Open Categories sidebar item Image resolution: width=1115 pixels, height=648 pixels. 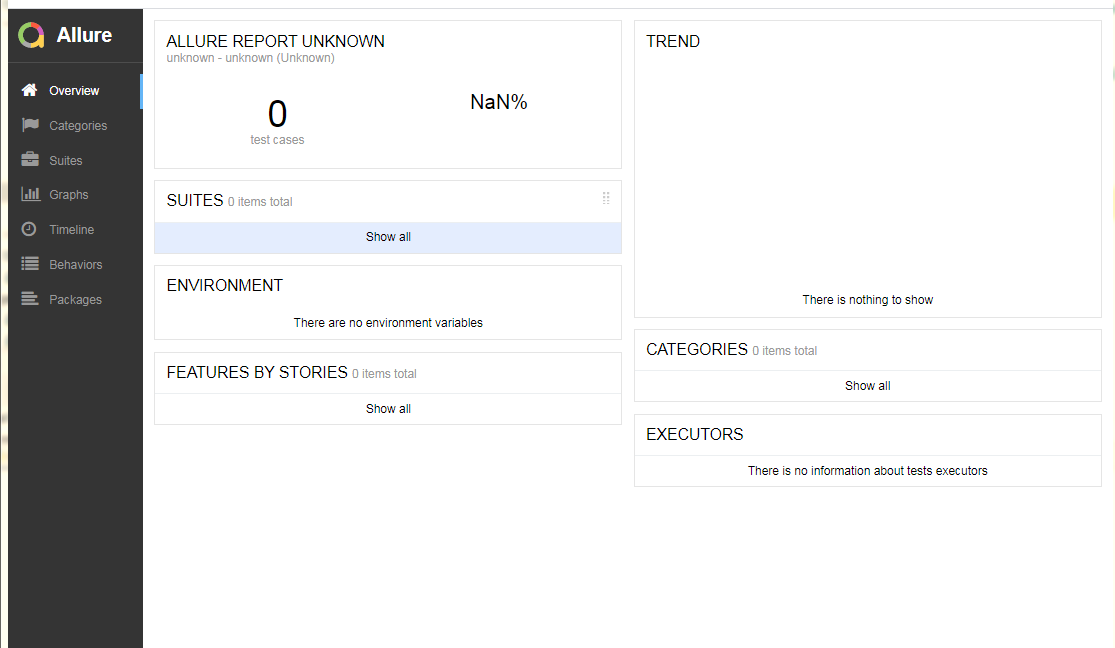tap(75, 126)
